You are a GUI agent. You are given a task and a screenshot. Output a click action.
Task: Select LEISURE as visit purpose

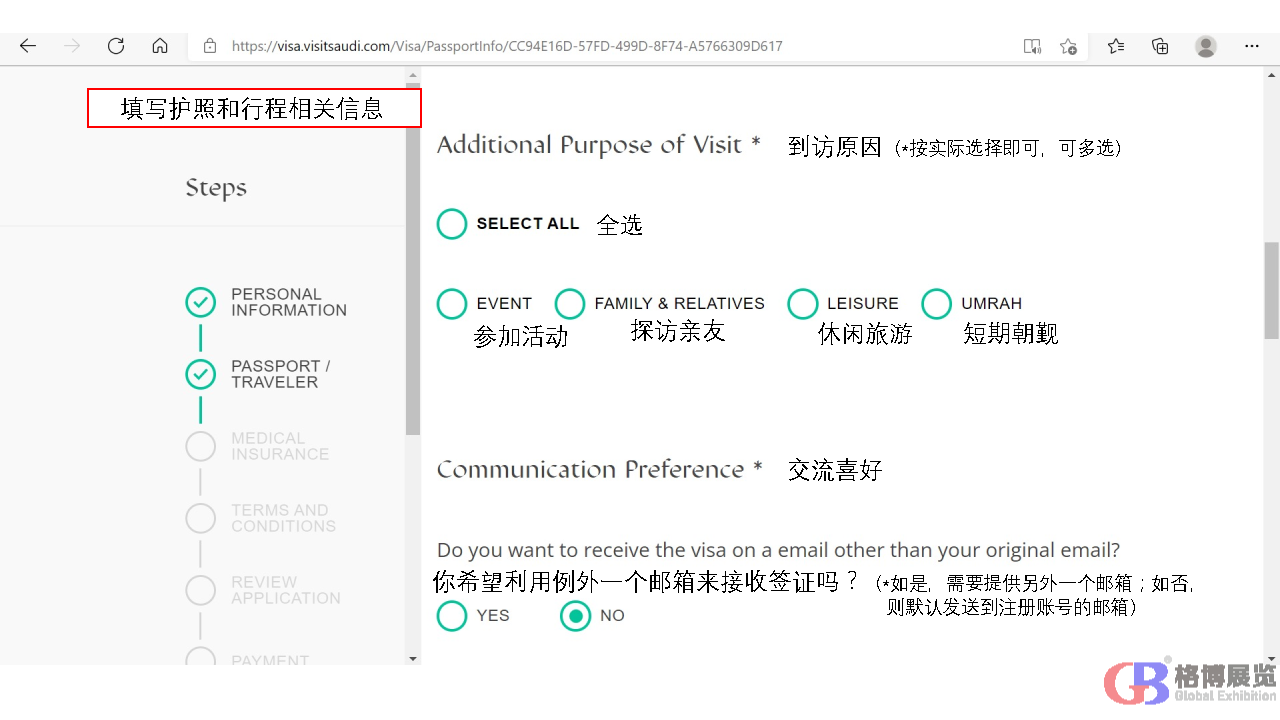pos(803,304)
